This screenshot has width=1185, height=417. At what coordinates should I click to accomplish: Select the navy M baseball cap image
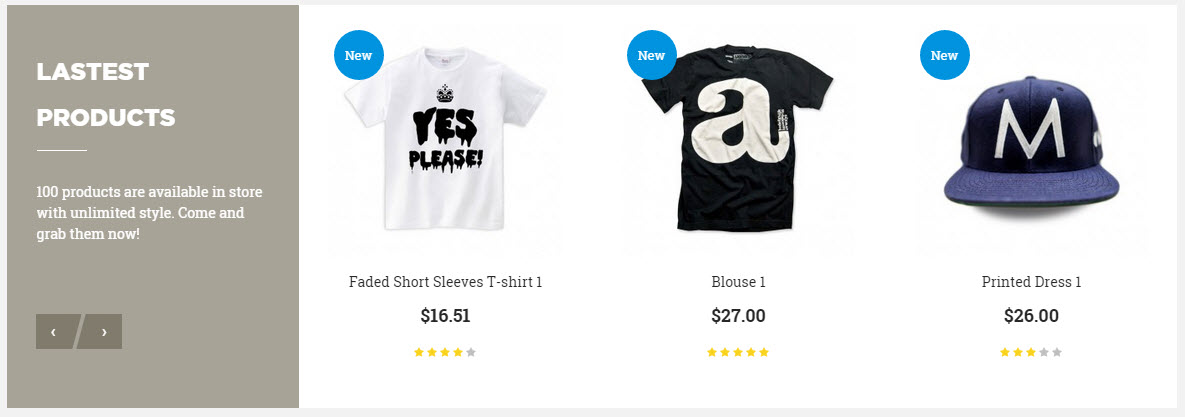pyautogui.click(x=1031, y=140)
